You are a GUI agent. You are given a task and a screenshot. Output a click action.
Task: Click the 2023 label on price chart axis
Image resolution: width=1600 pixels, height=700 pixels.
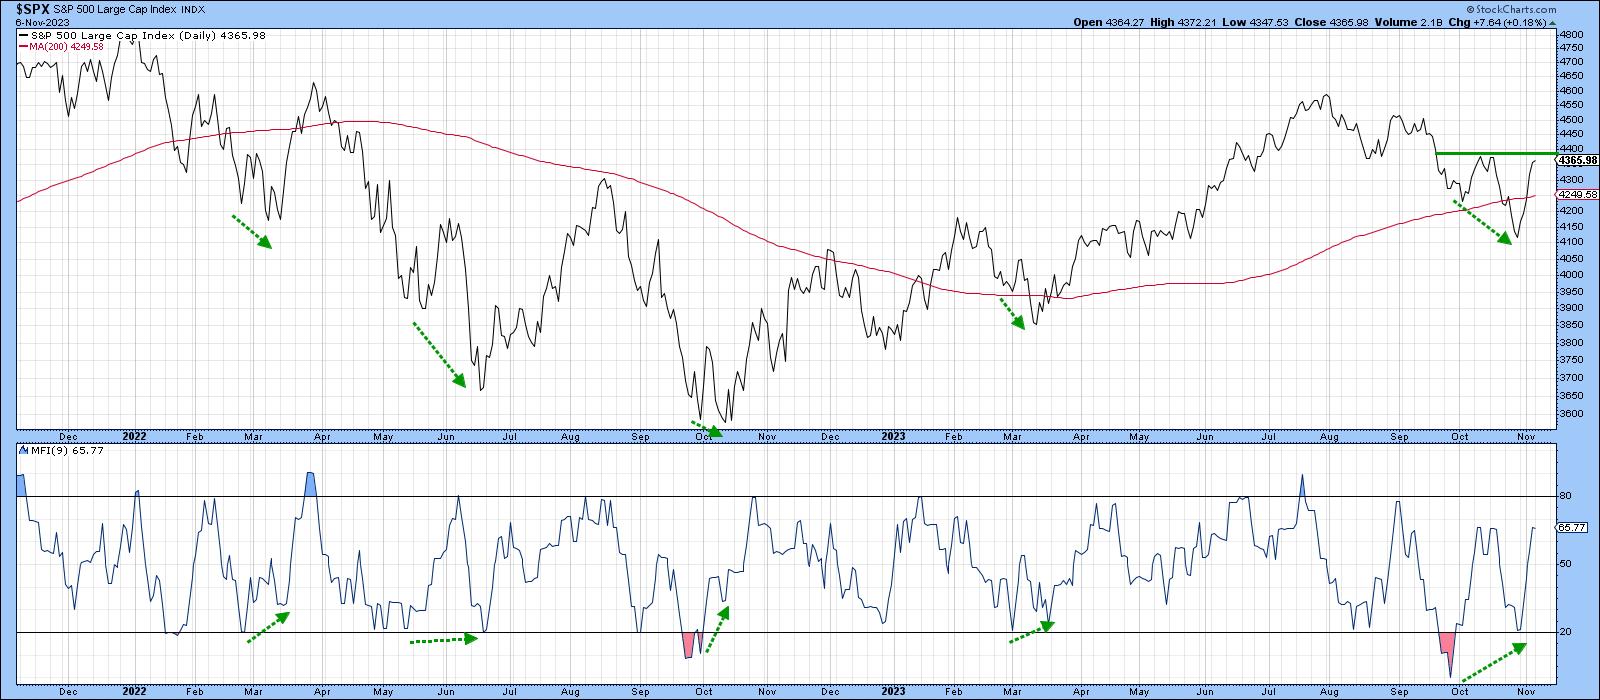(892, 436)
